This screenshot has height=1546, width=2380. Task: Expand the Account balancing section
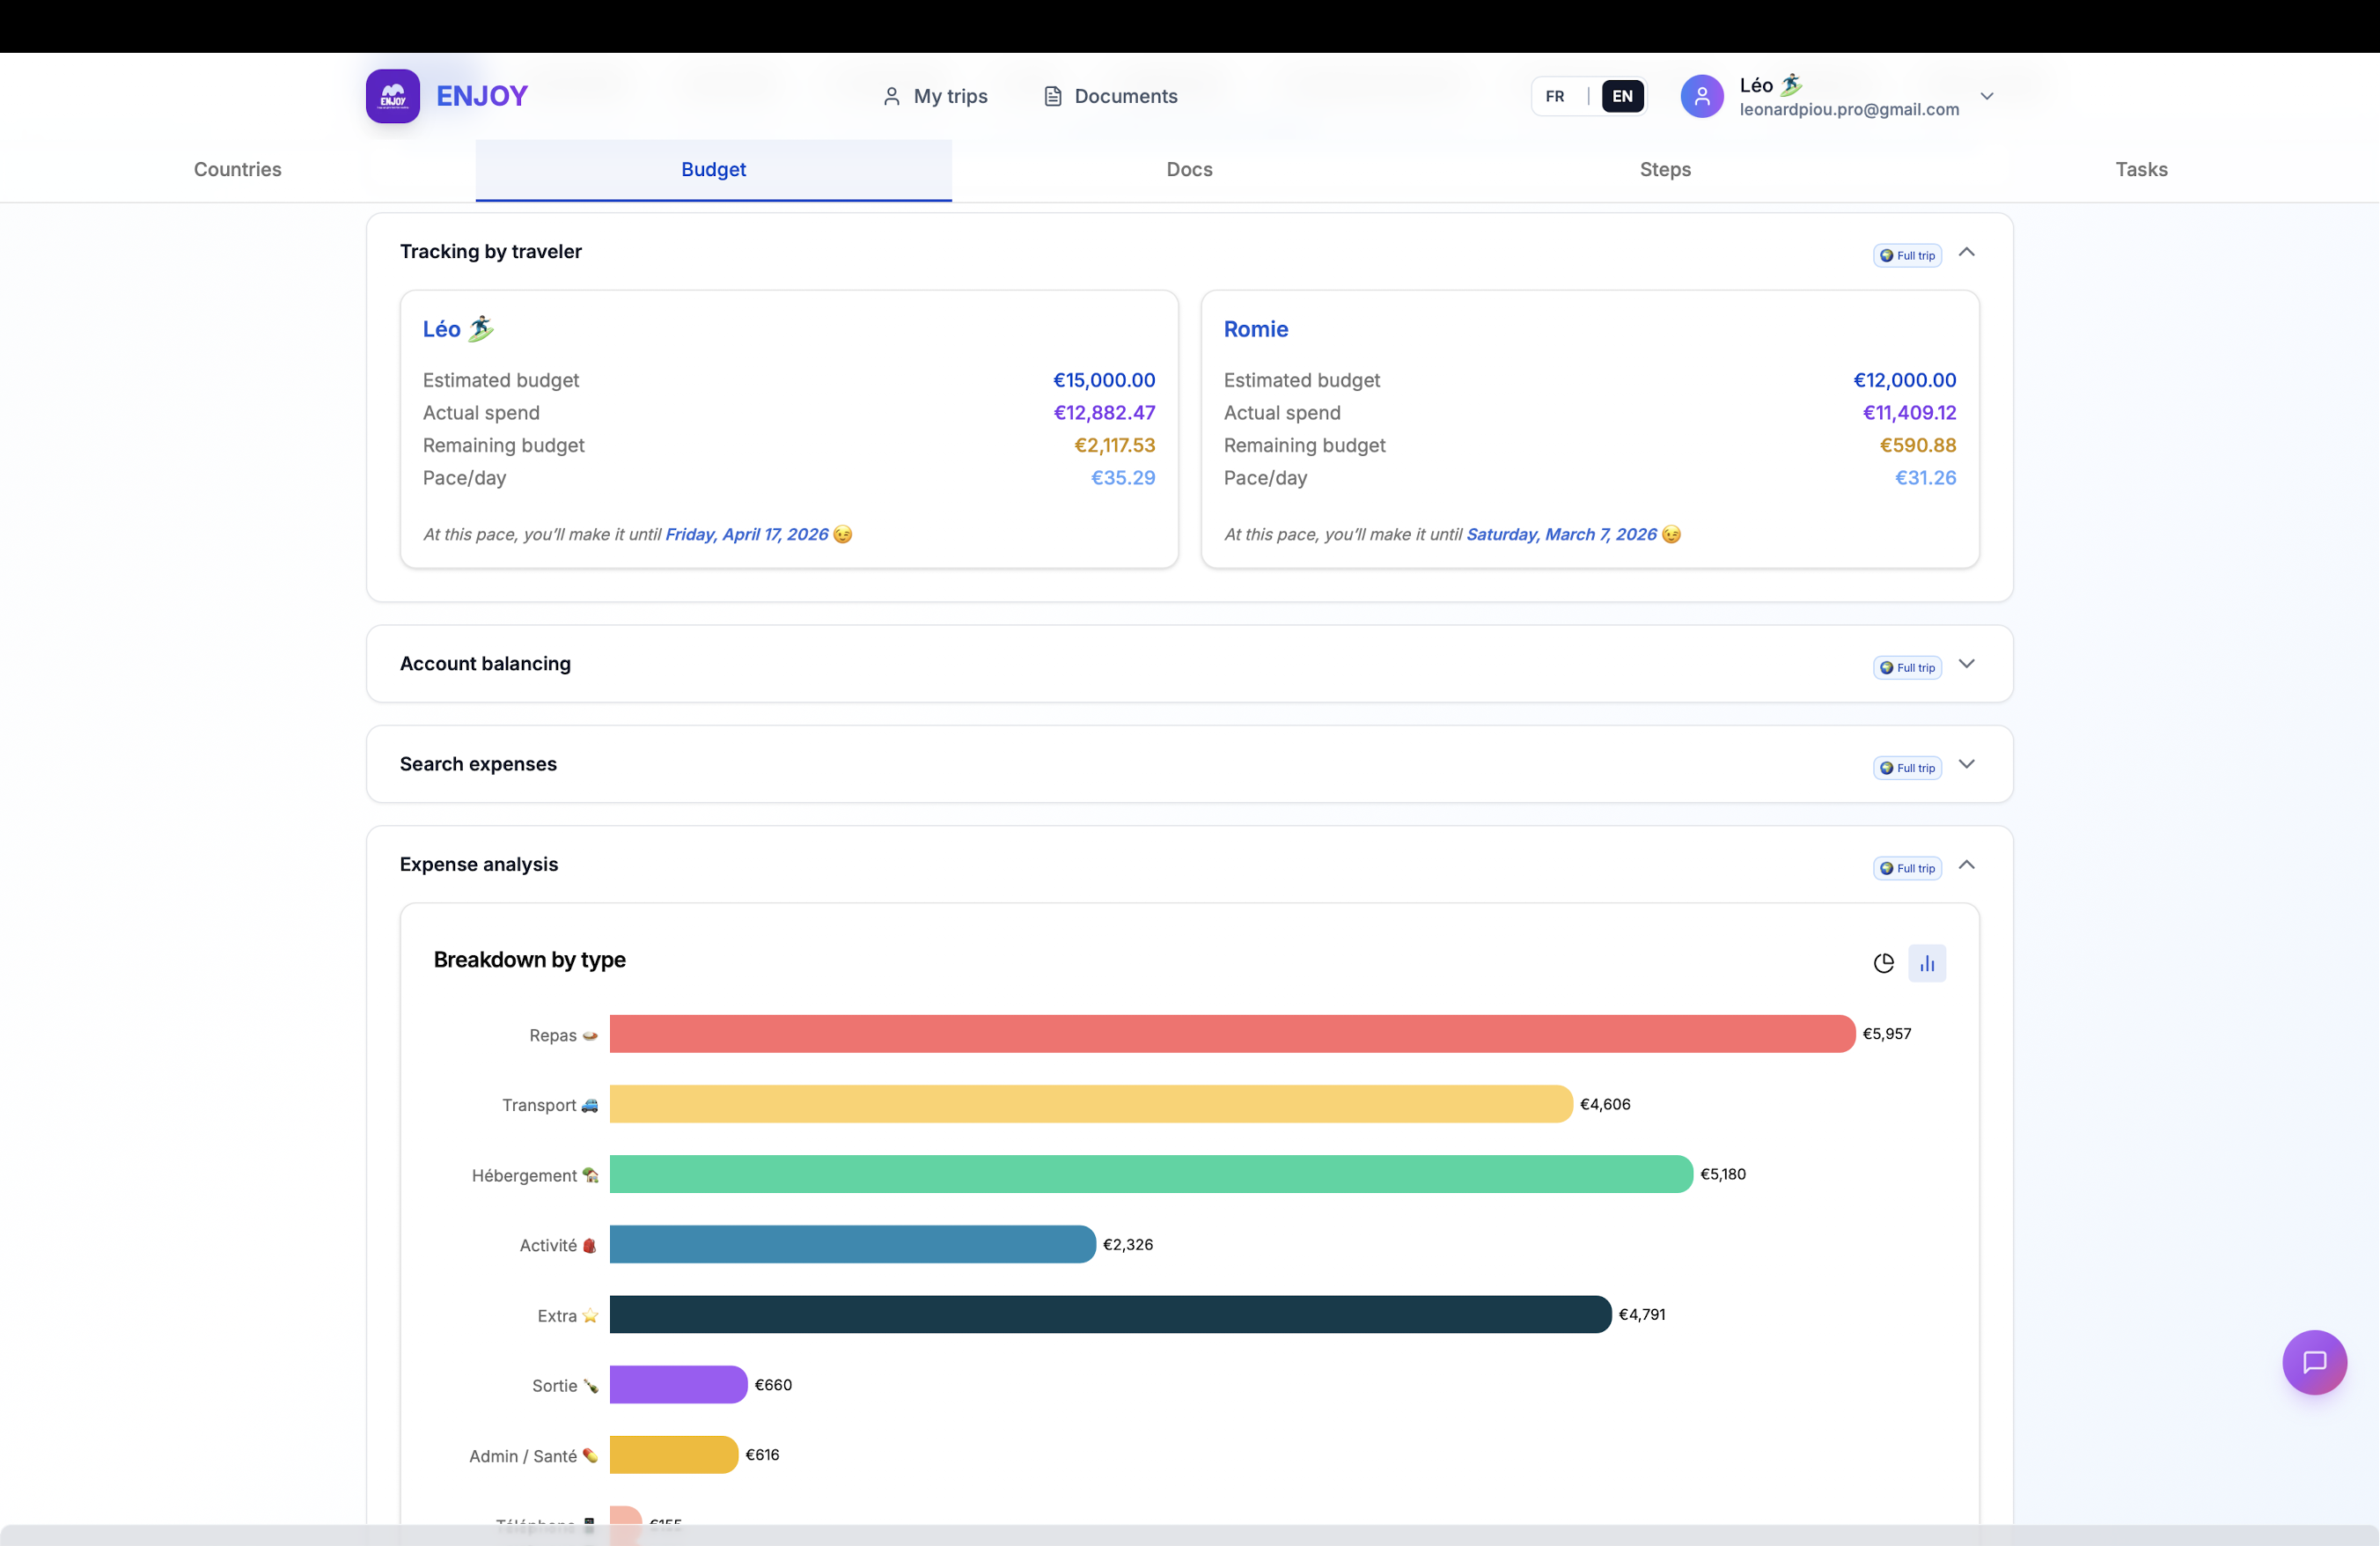tap(1966, 664)
